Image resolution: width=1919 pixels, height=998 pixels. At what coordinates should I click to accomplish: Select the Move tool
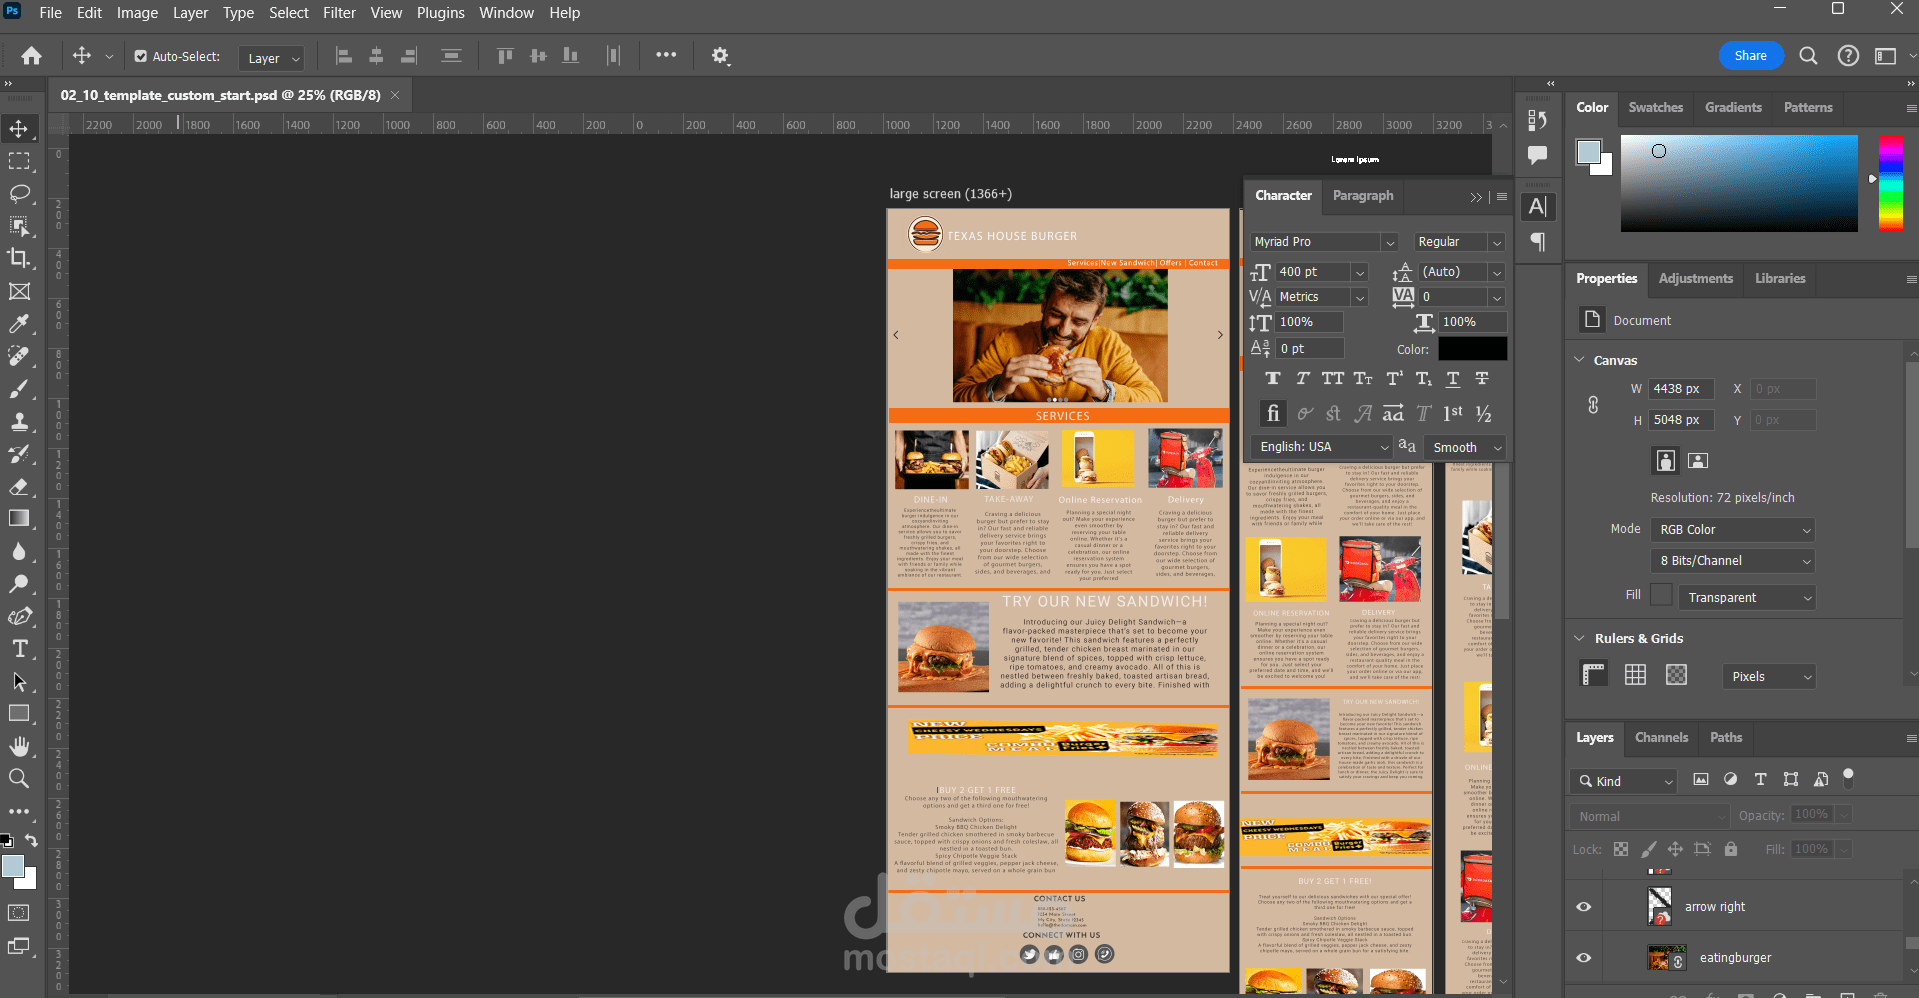pos(19,128)
